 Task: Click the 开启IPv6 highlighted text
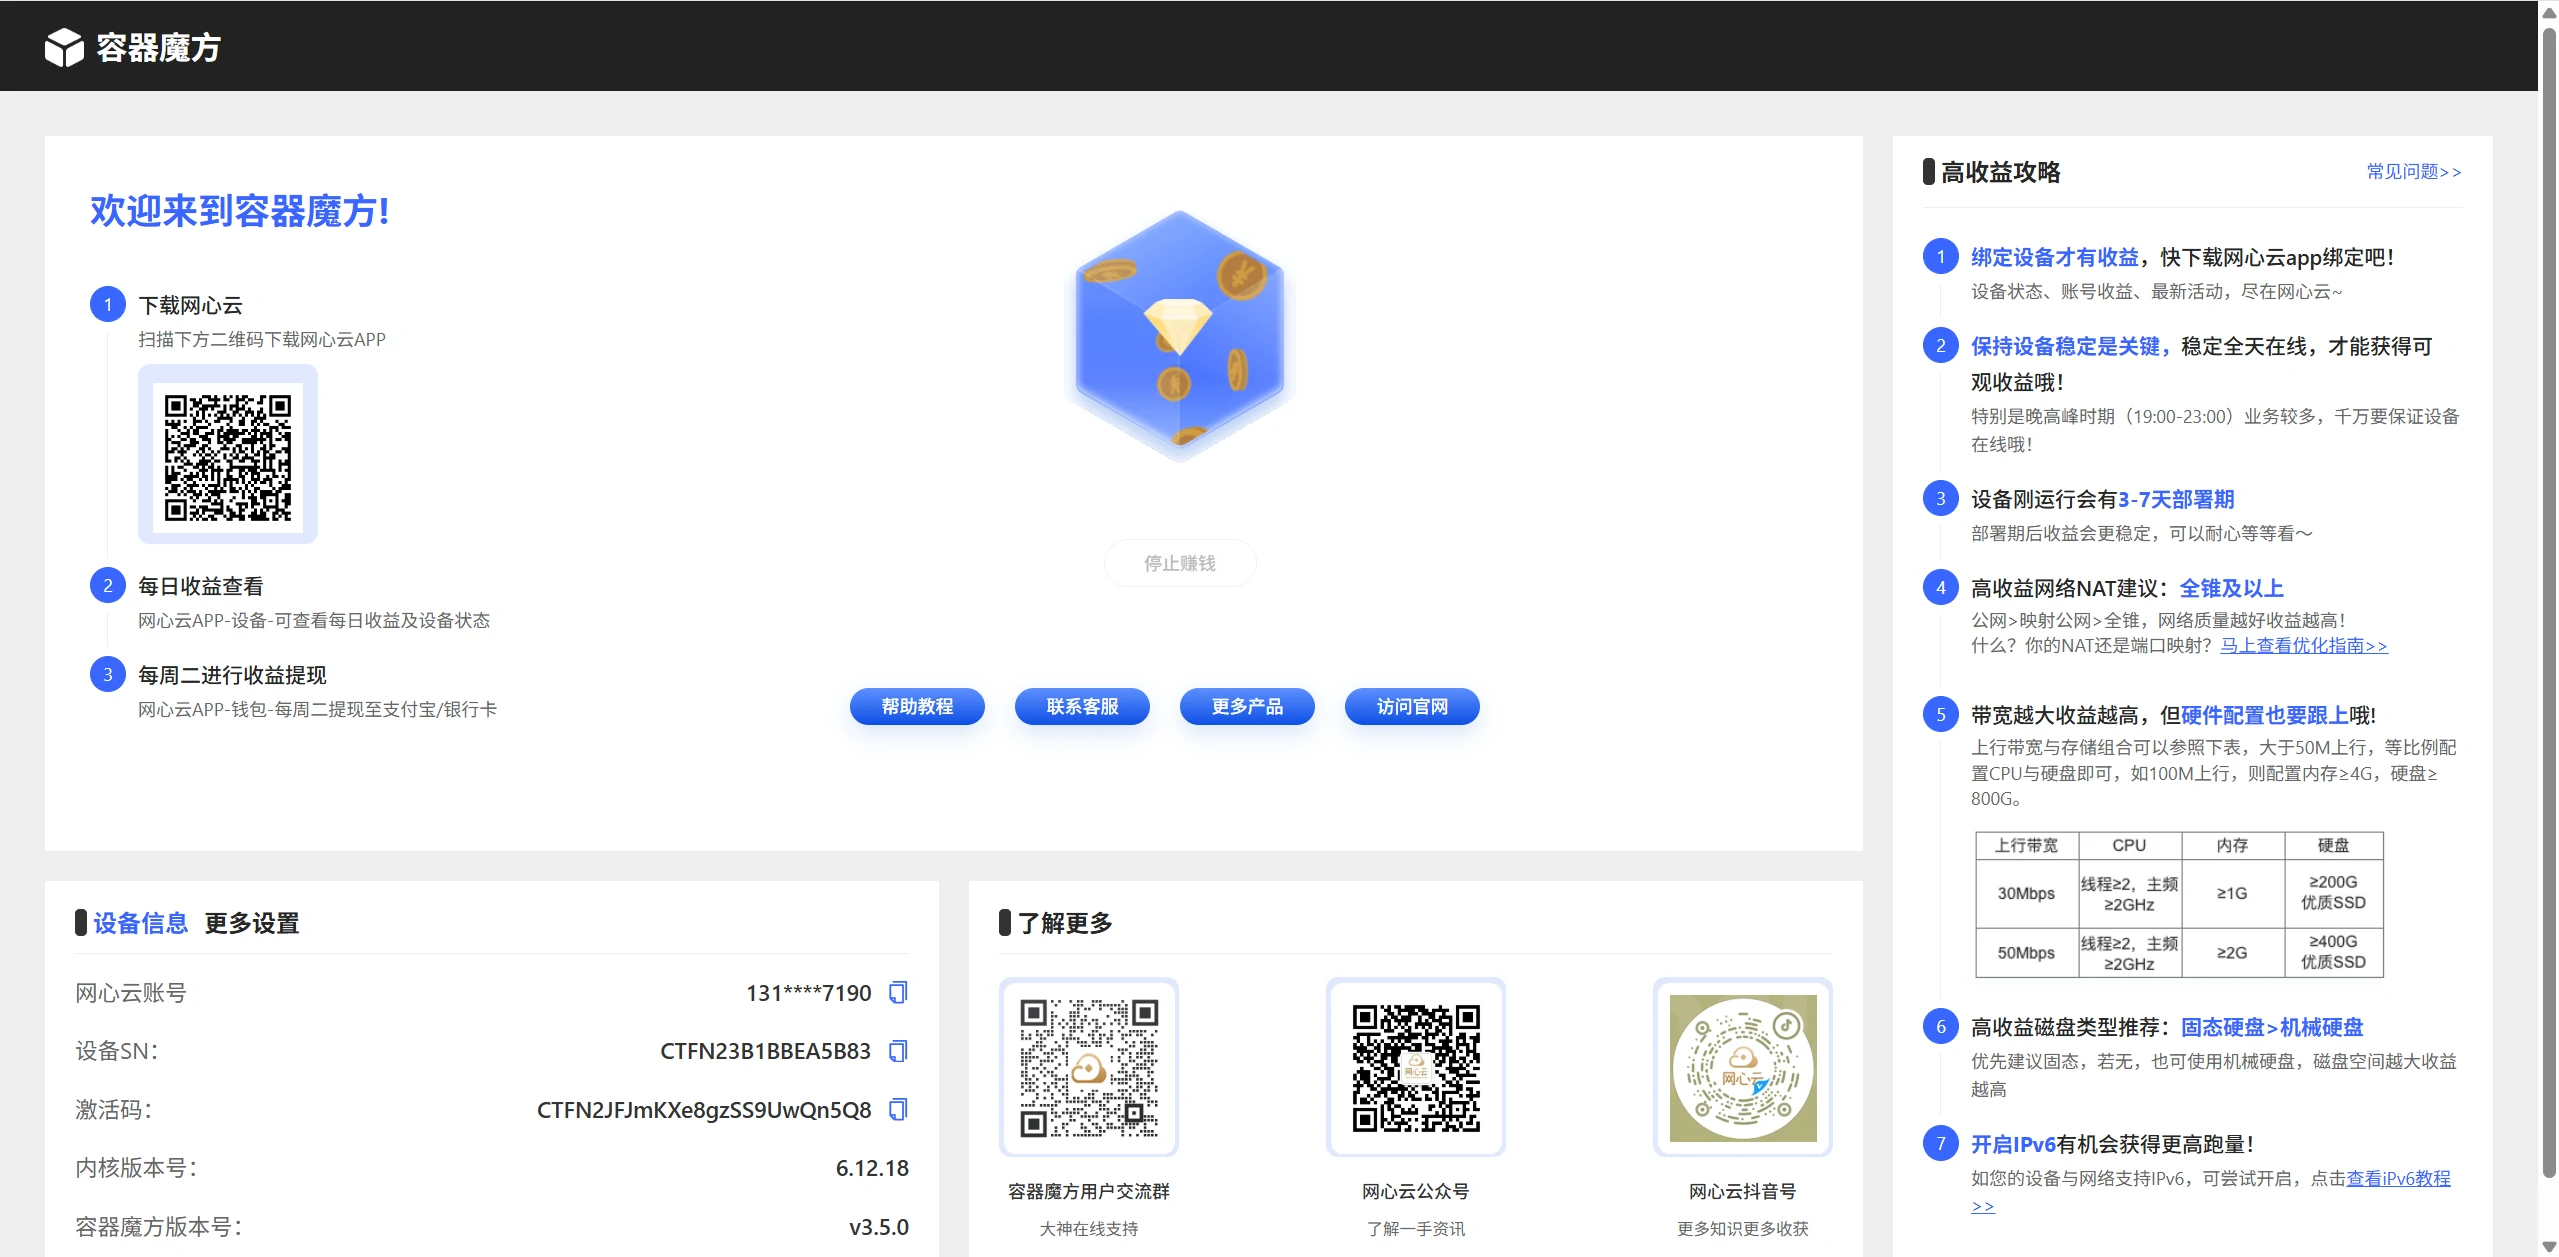[x=2013, y=1144]
